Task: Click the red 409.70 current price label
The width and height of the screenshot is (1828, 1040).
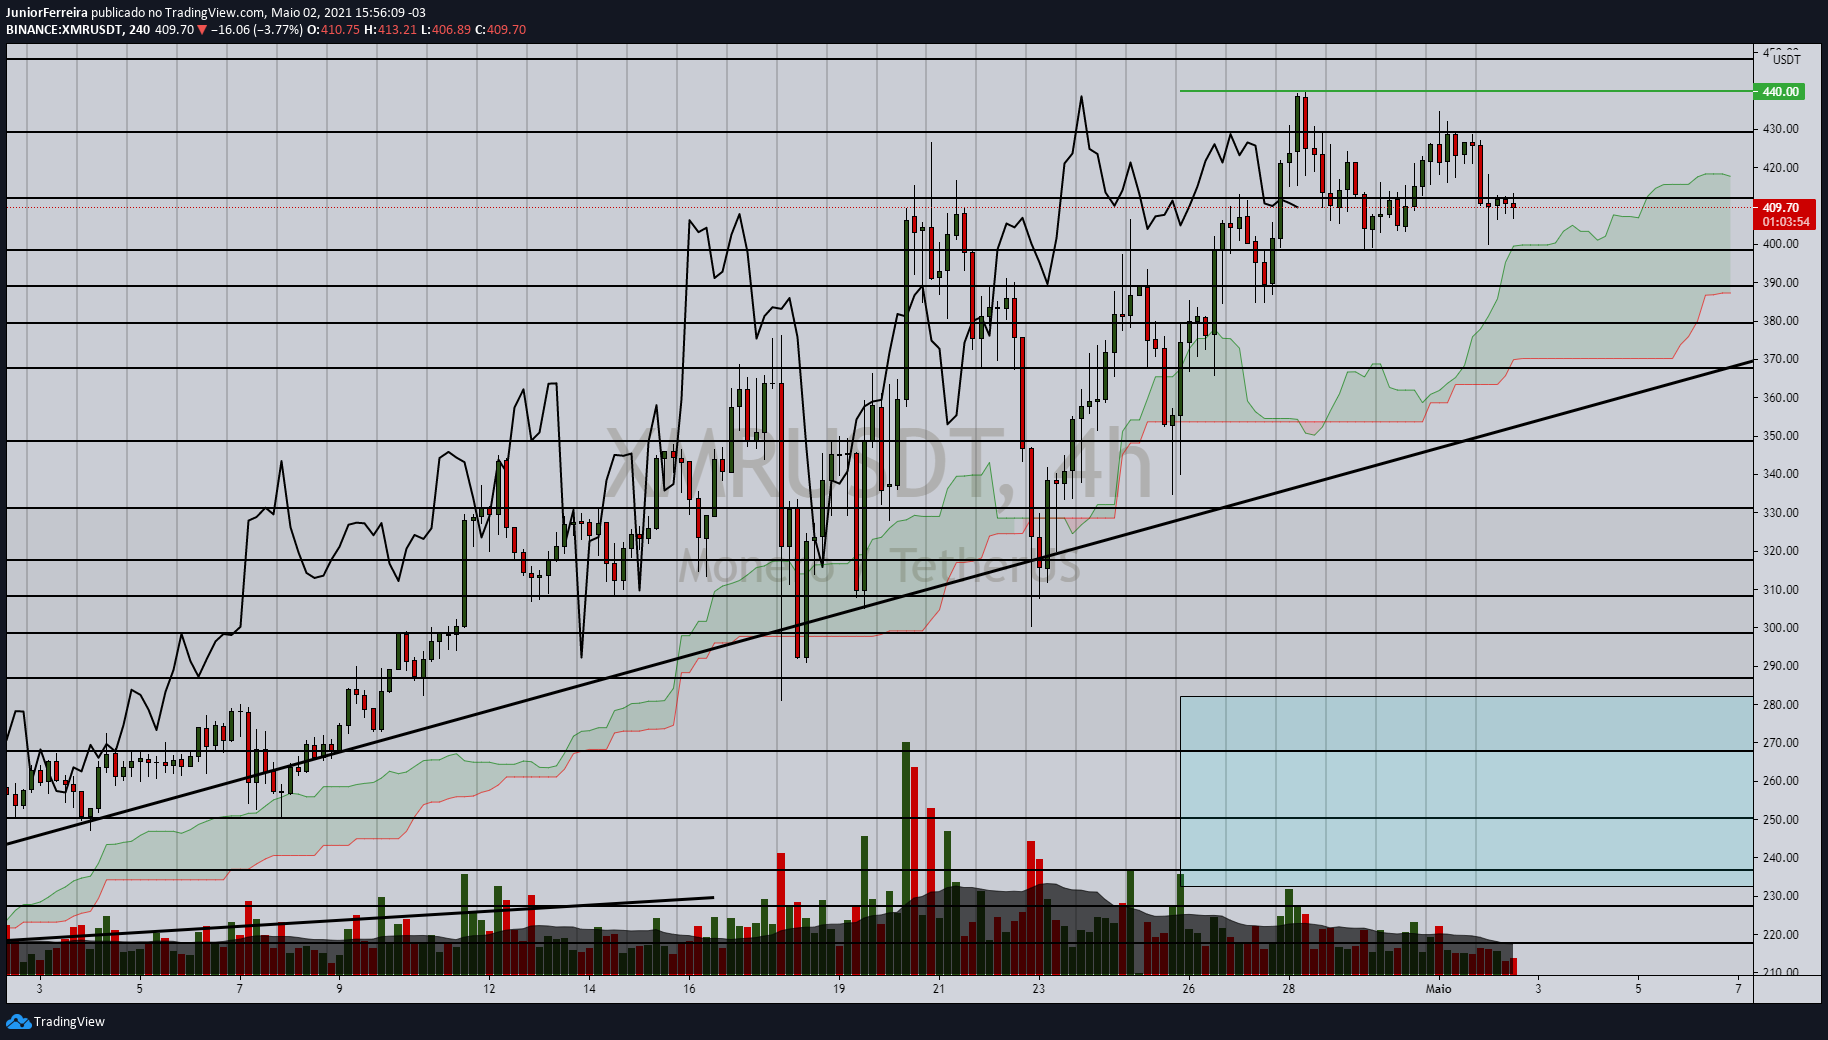Action: [1780, 207]
